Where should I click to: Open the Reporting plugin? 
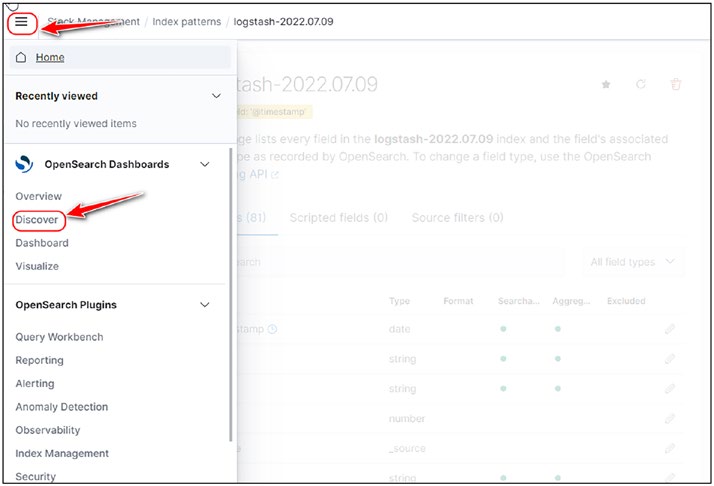tap(39, 360)
